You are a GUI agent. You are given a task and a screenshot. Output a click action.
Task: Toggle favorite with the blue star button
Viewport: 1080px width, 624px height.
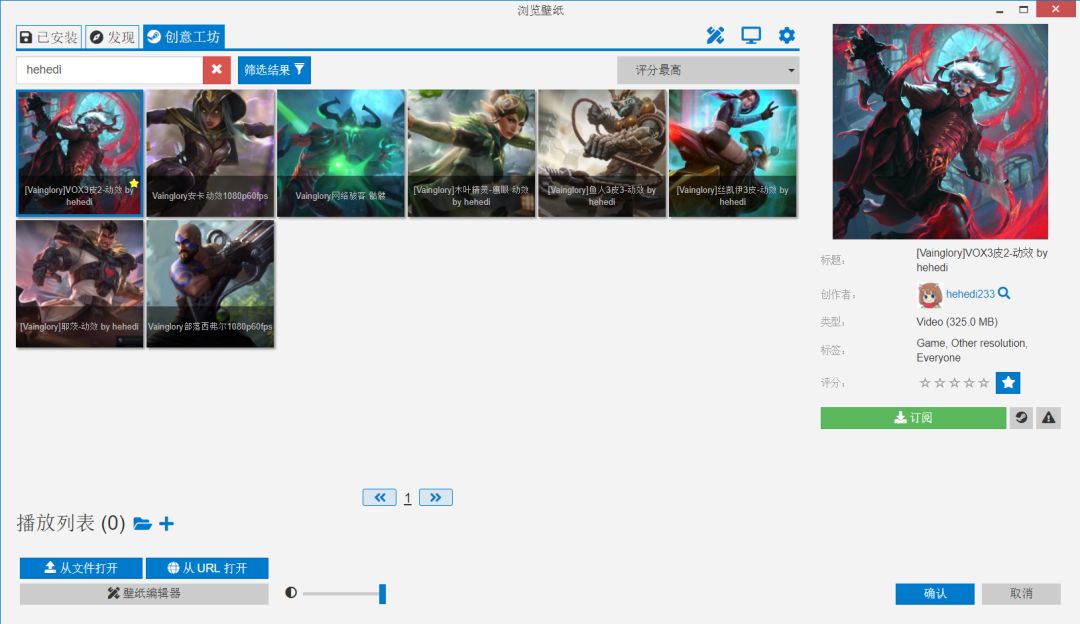click(x=1008, y=383)
